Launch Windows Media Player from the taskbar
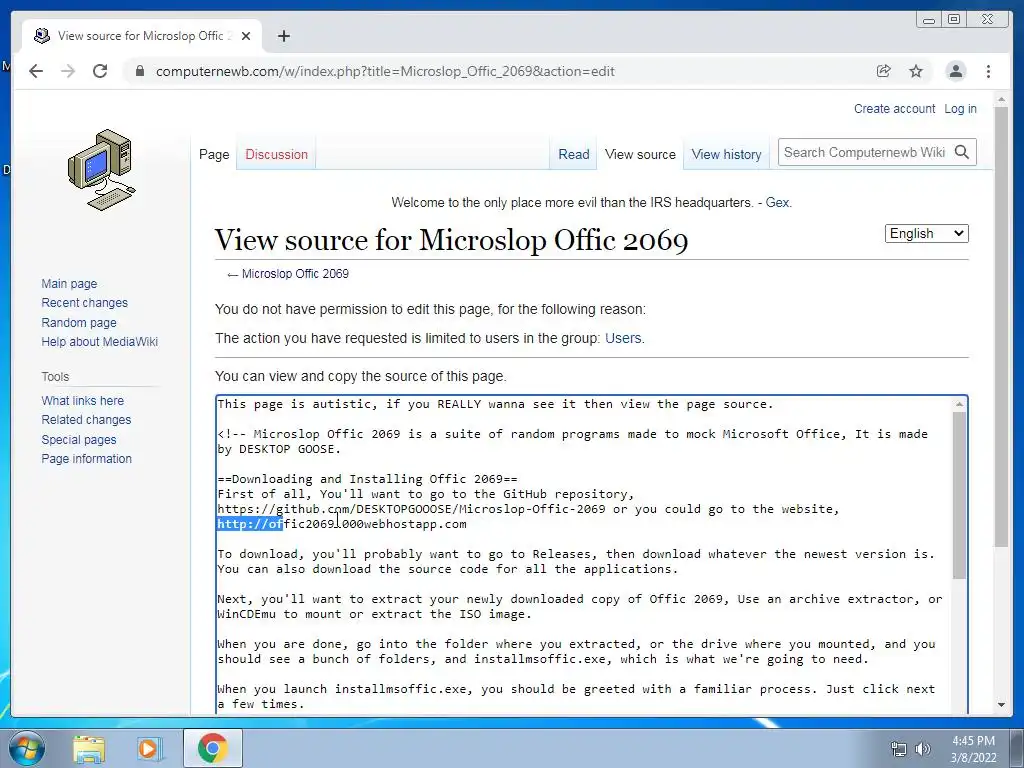The image size is (1024, 768). click(150, 749)
